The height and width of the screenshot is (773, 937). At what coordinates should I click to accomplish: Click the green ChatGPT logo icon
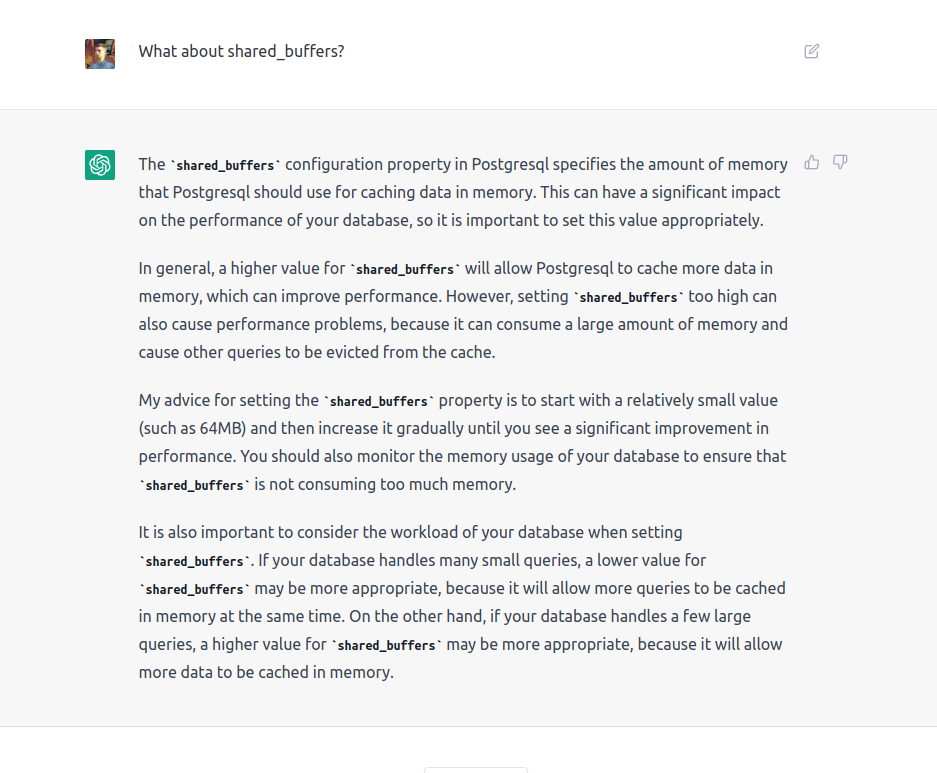coord(100,165)
